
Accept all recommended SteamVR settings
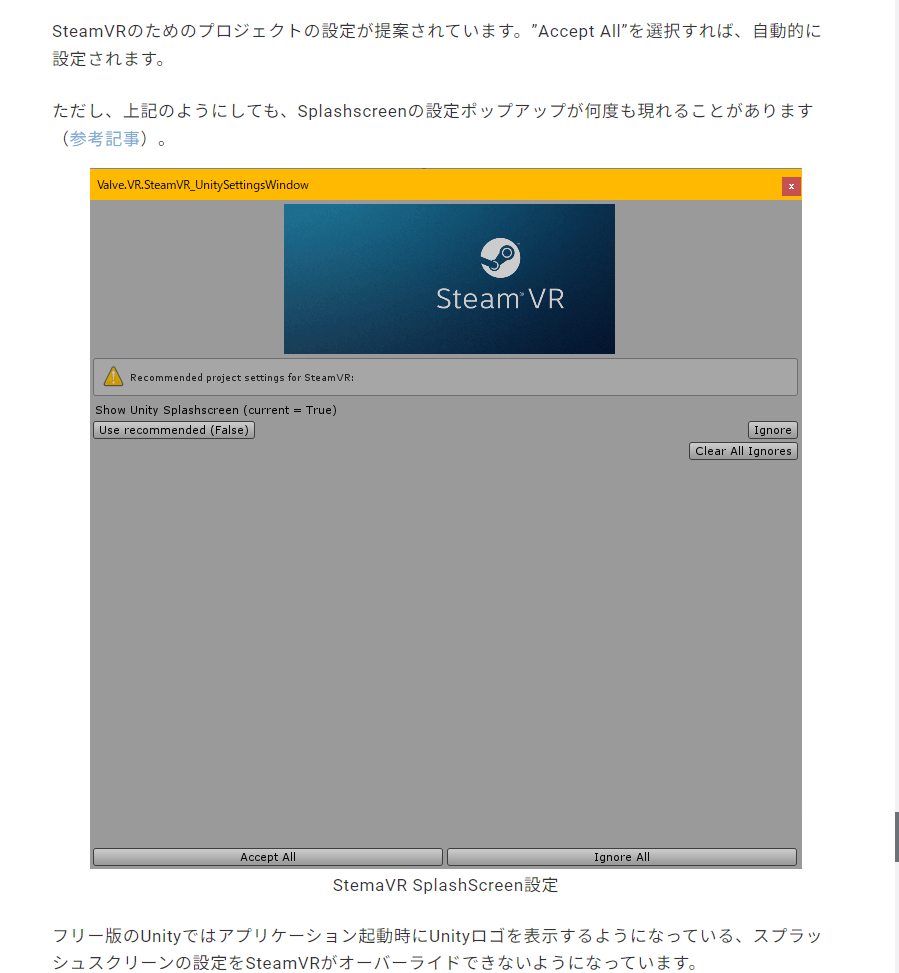[x=267, y=857]
